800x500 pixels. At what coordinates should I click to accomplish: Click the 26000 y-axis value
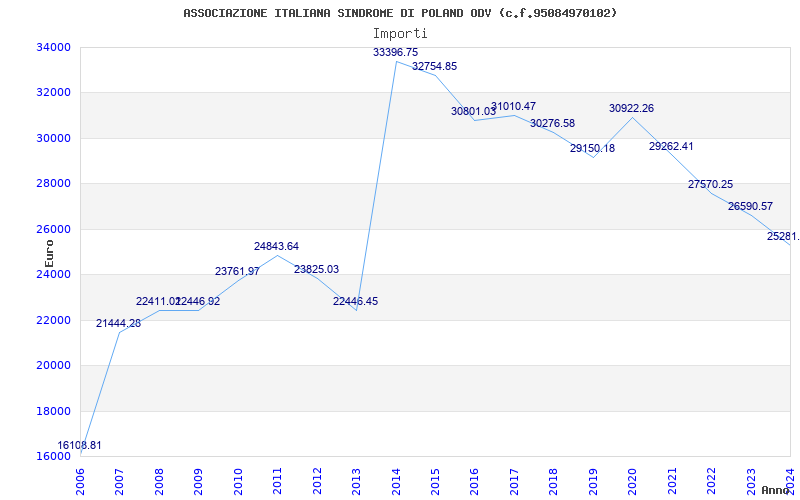pos(53,229)
